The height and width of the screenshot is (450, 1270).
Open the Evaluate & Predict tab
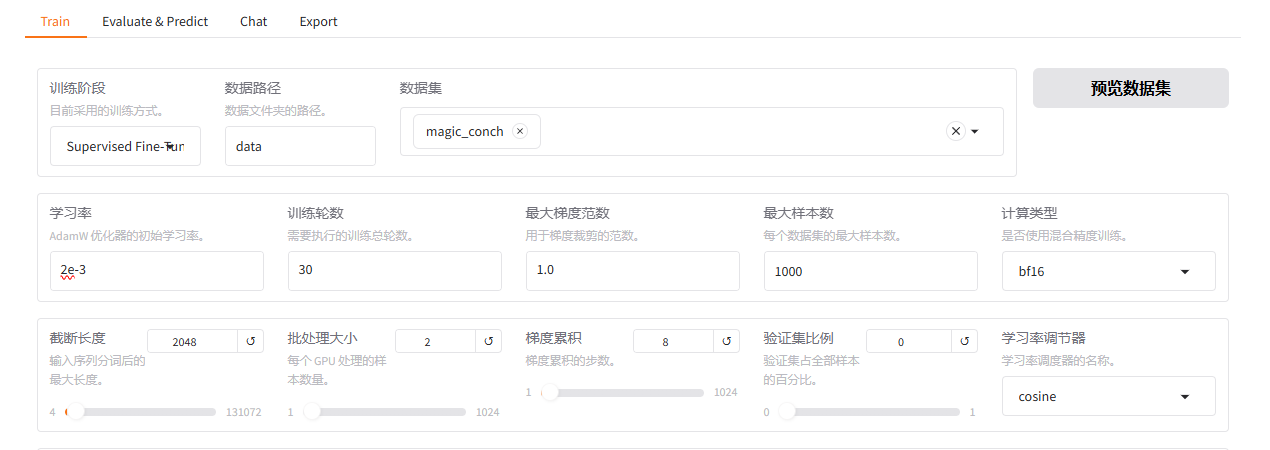[x=155, y=21]
